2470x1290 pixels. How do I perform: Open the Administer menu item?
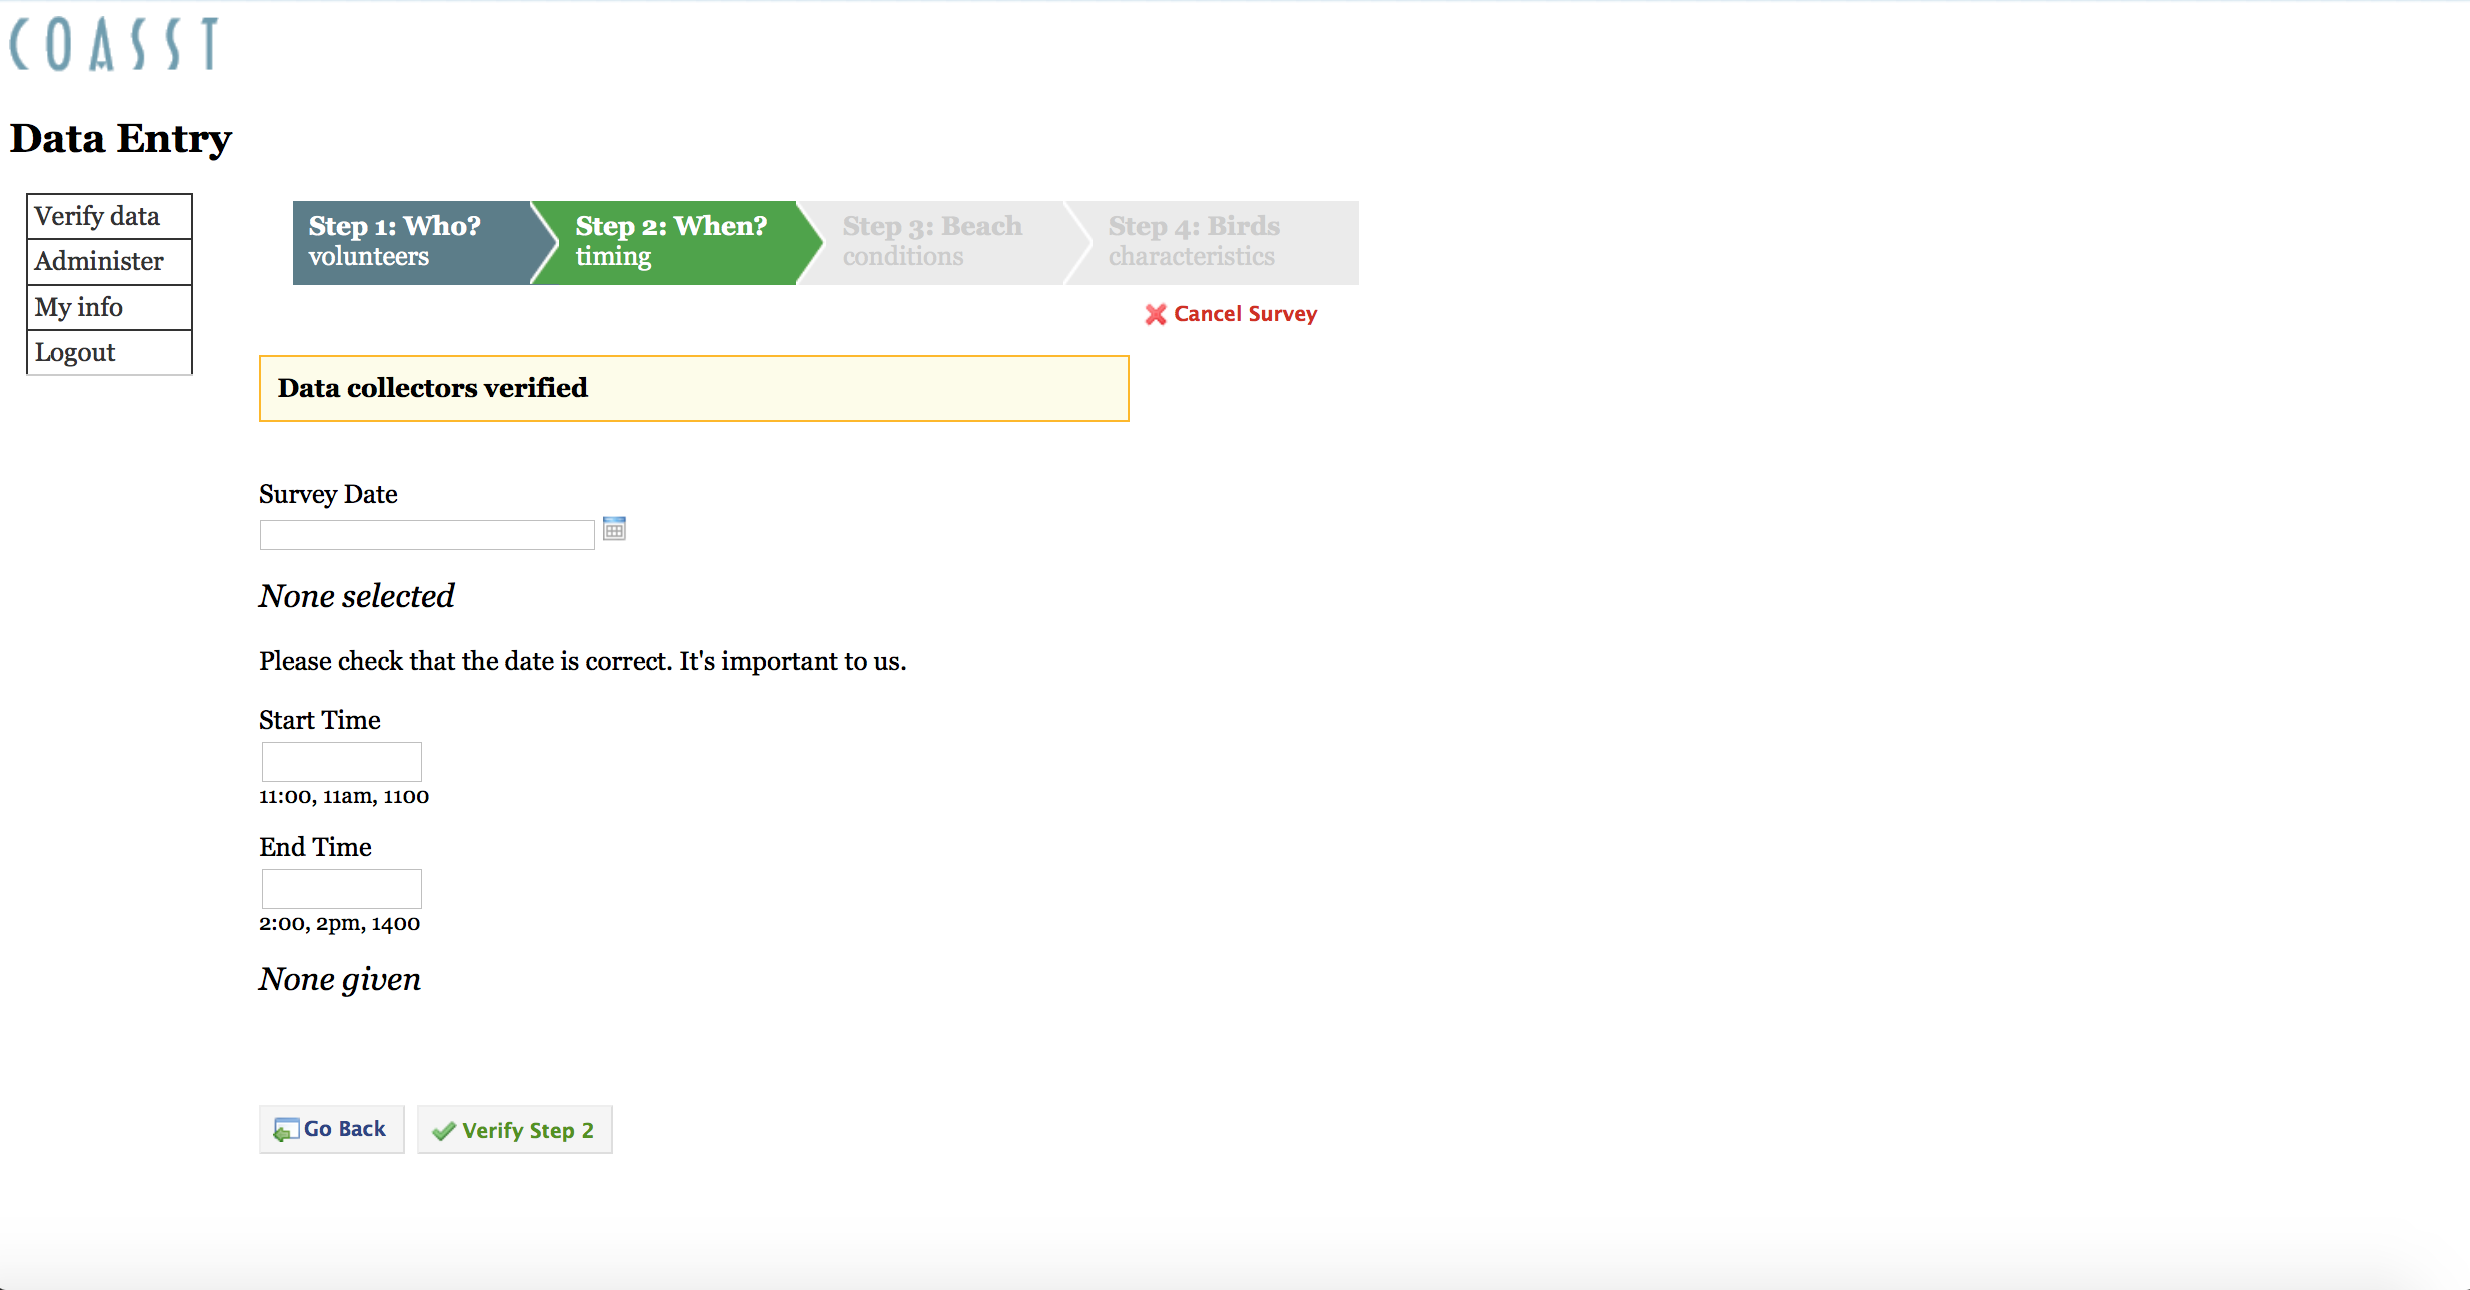pyautogui.click(x=109, y=261)
